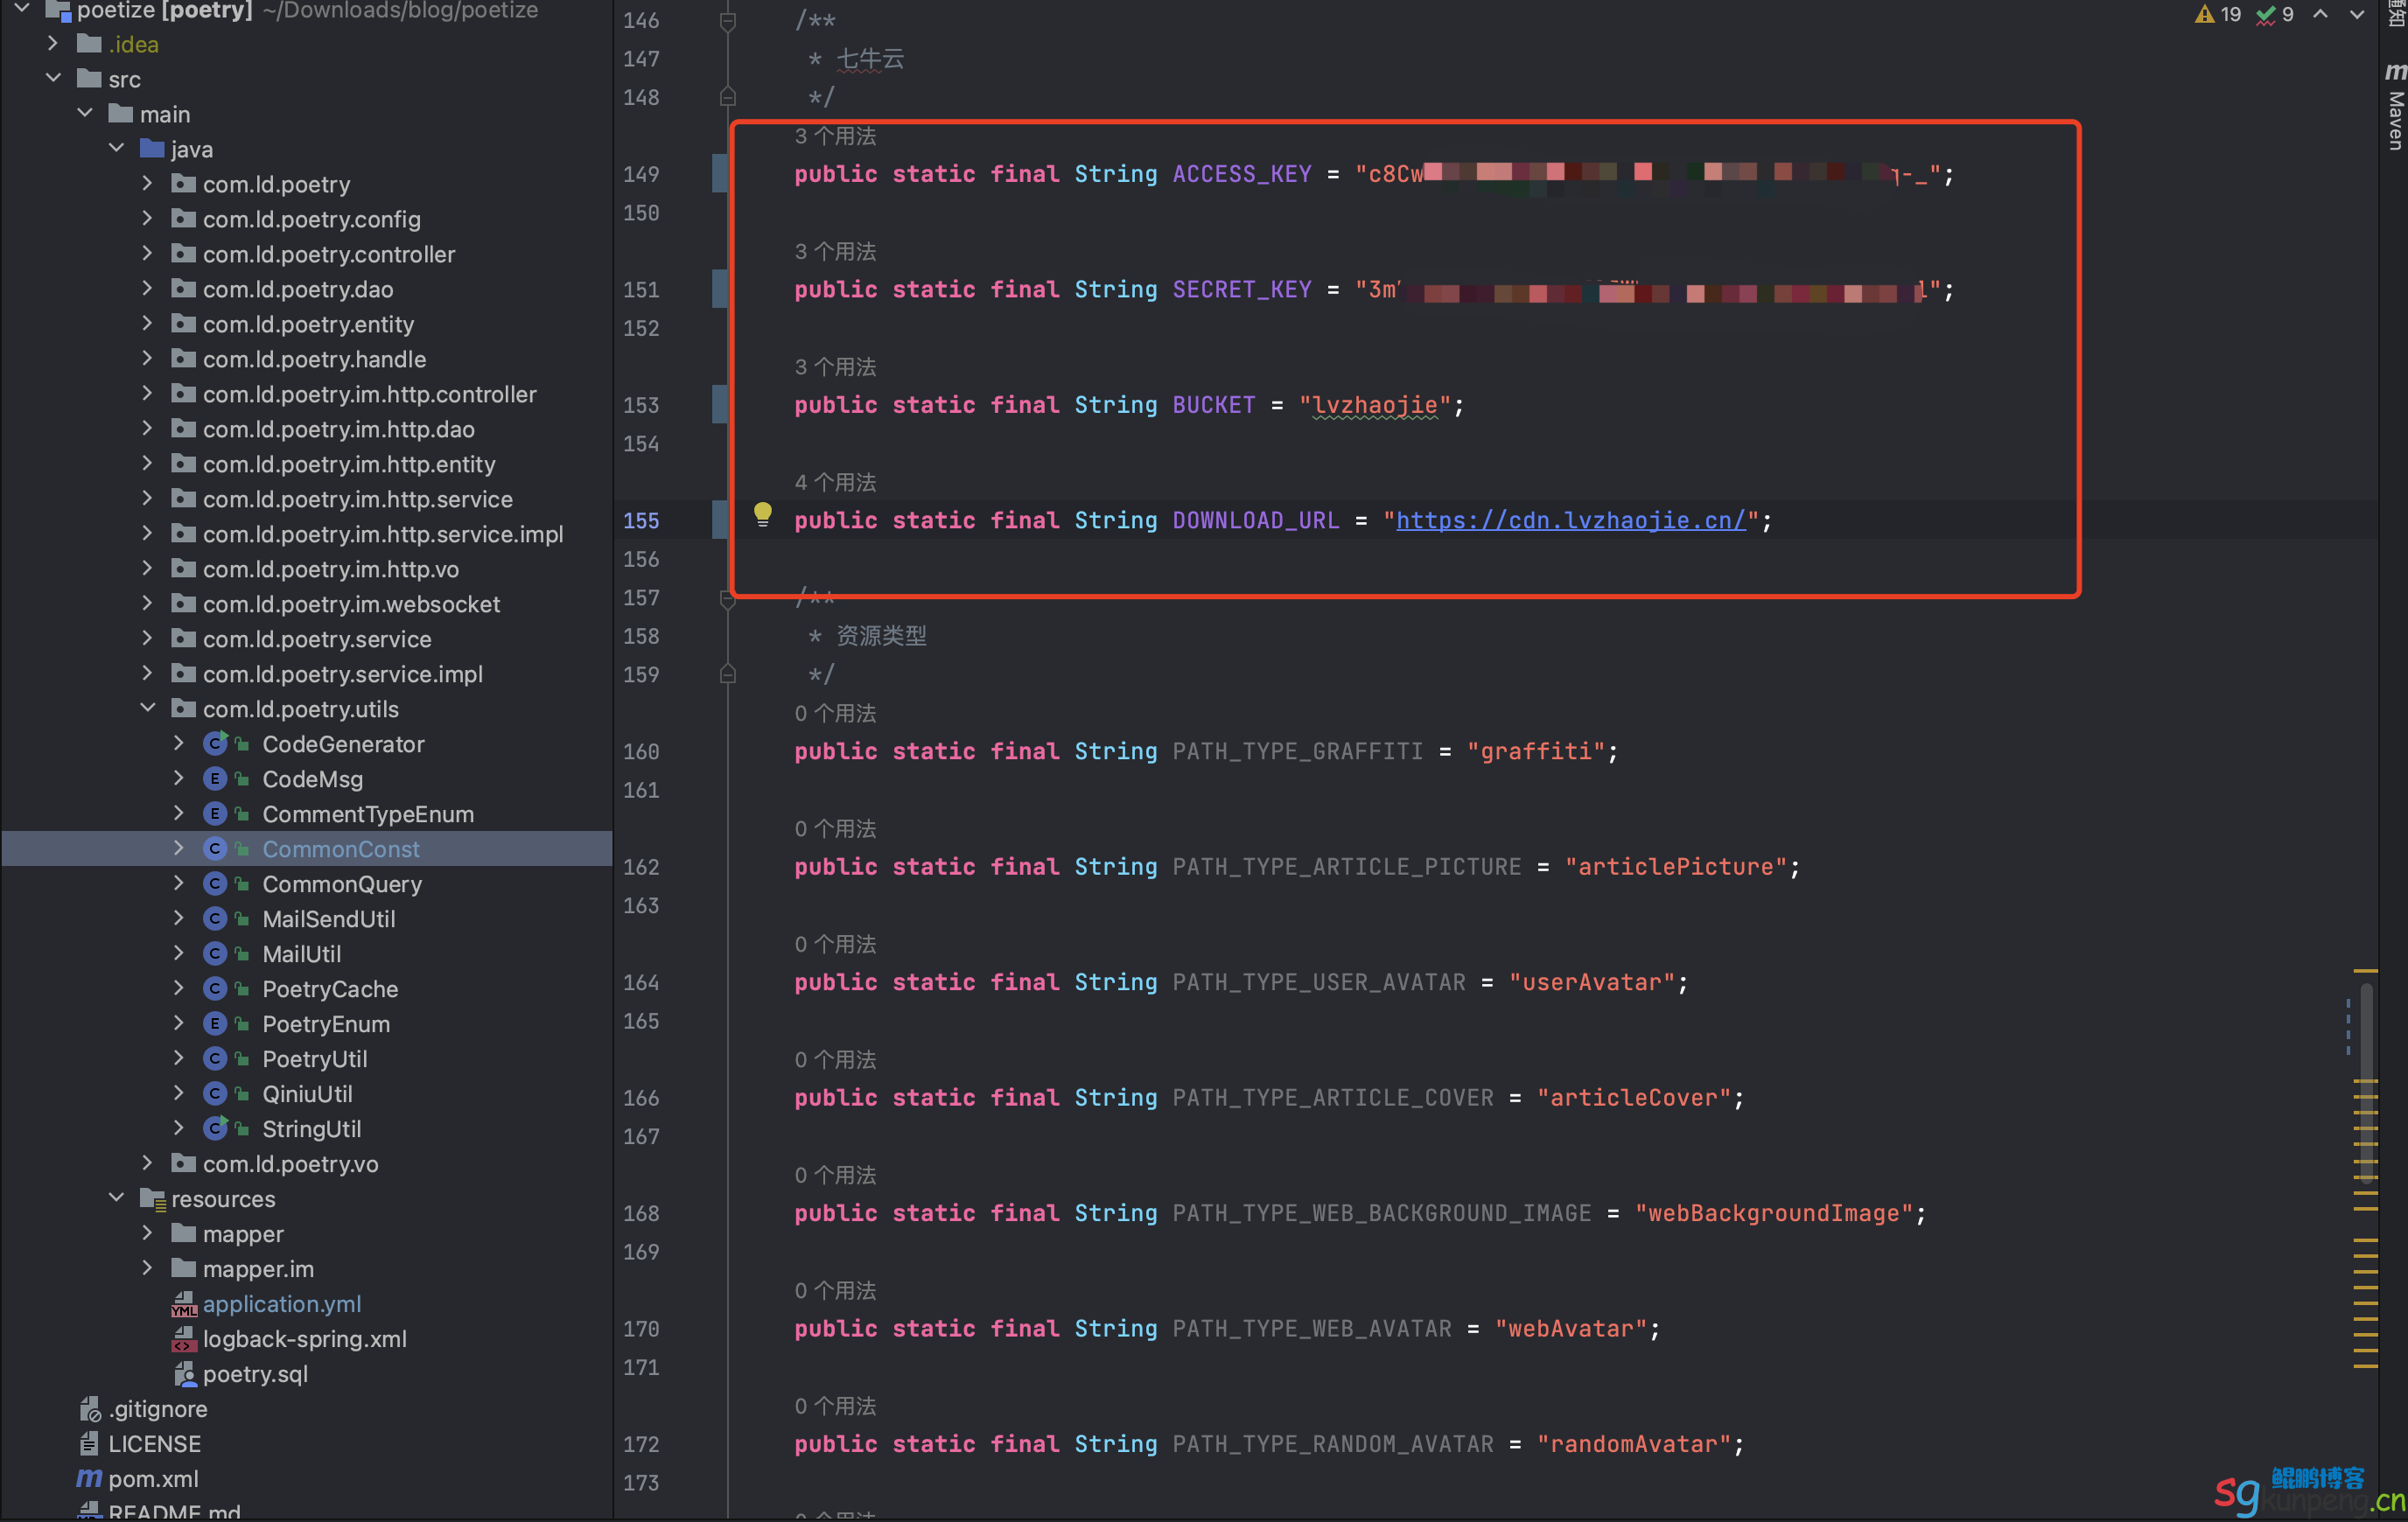The height and width of the screenshot is (1522, 2408).
Task: Select pom.xml in project tree
Action: click(153, 1478)
